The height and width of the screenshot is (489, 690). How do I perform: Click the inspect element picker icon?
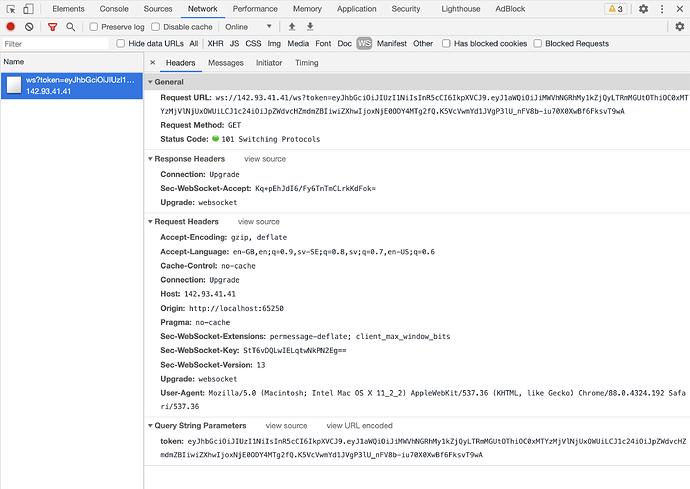coord(11,9)
